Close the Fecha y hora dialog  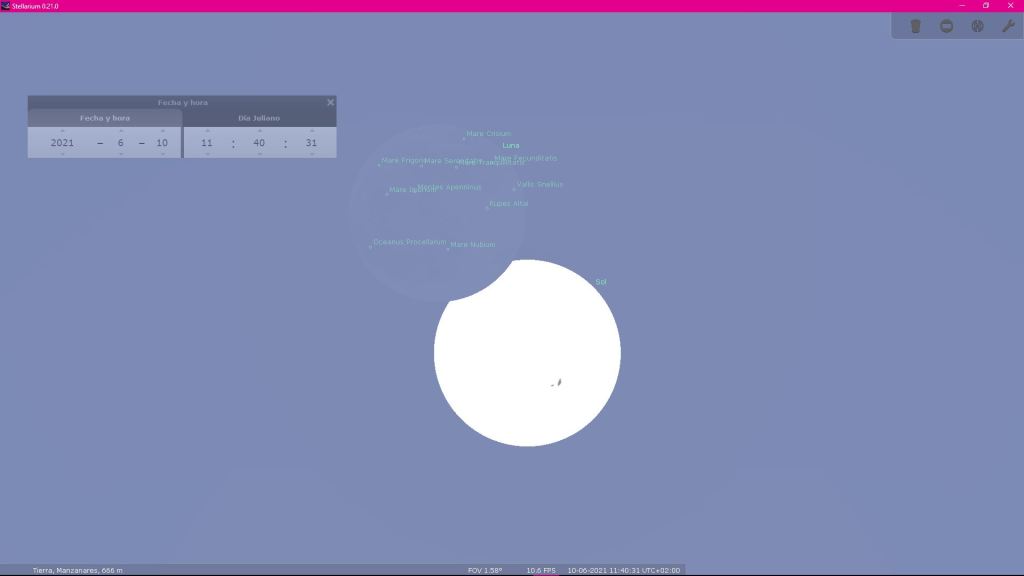[330, 102]
